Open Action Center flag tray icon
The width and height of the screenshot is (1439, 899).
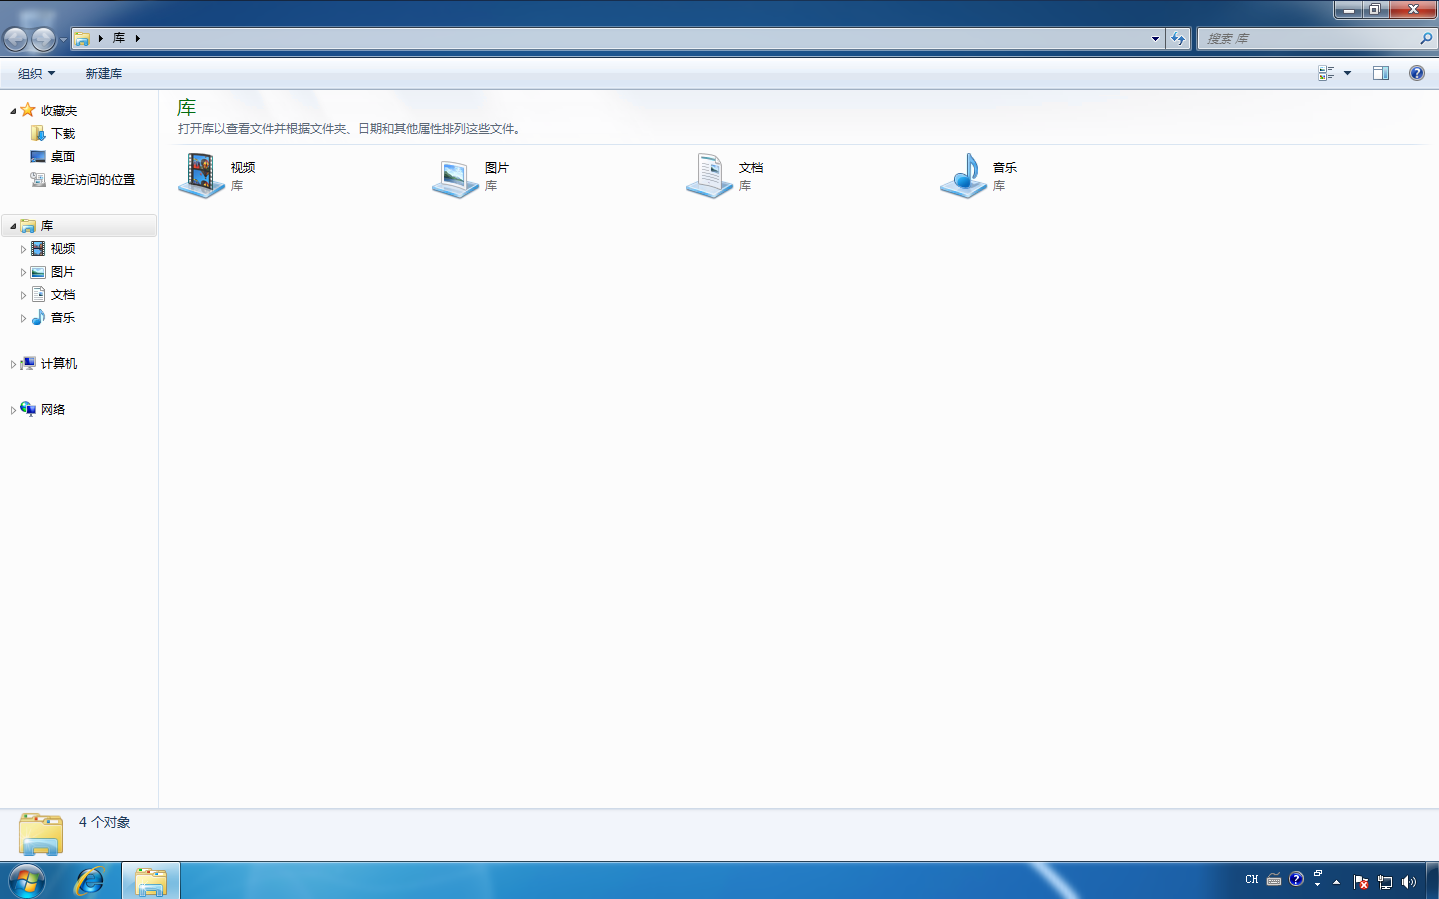pos(1361,882)
